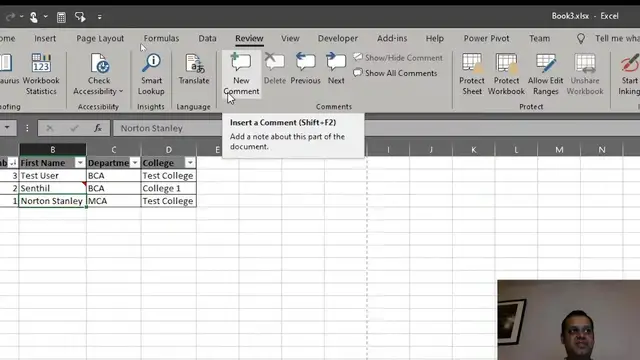Open College filter dropdown
This screenshot has height=360, width=640.
[190, 163]
